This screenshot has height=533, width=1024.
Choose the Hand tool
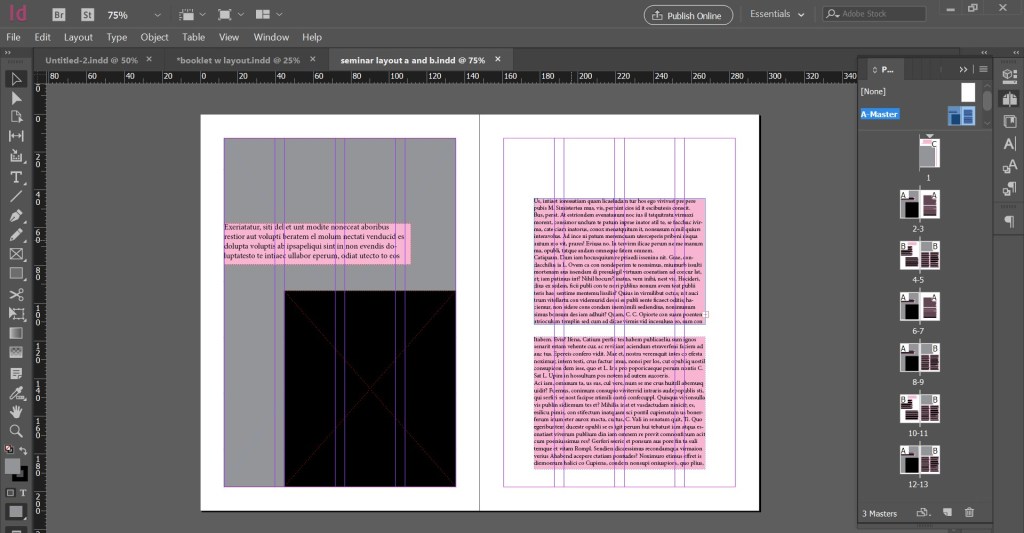click(x=16, y=411)
